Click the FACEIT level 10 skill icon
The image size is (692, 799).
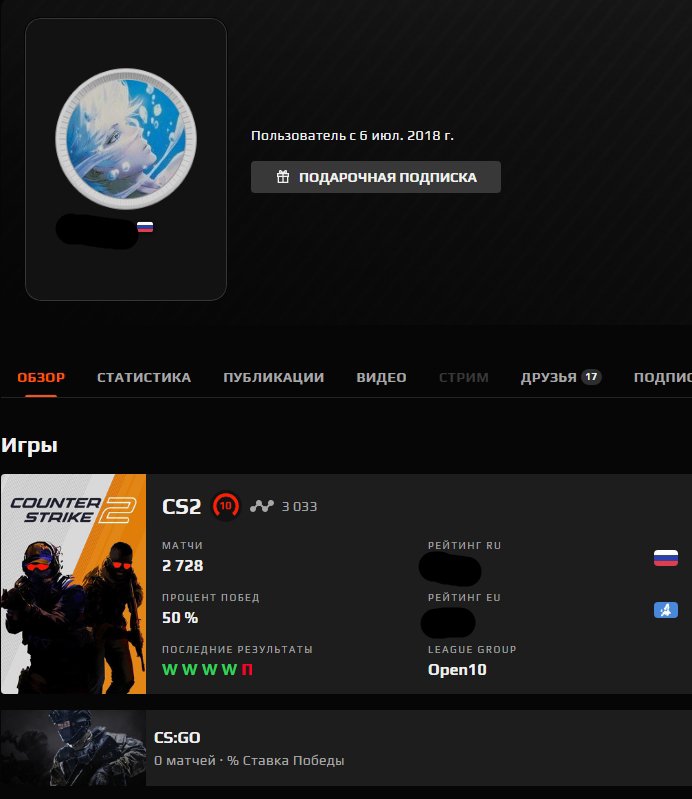click(x=226, y=506)
